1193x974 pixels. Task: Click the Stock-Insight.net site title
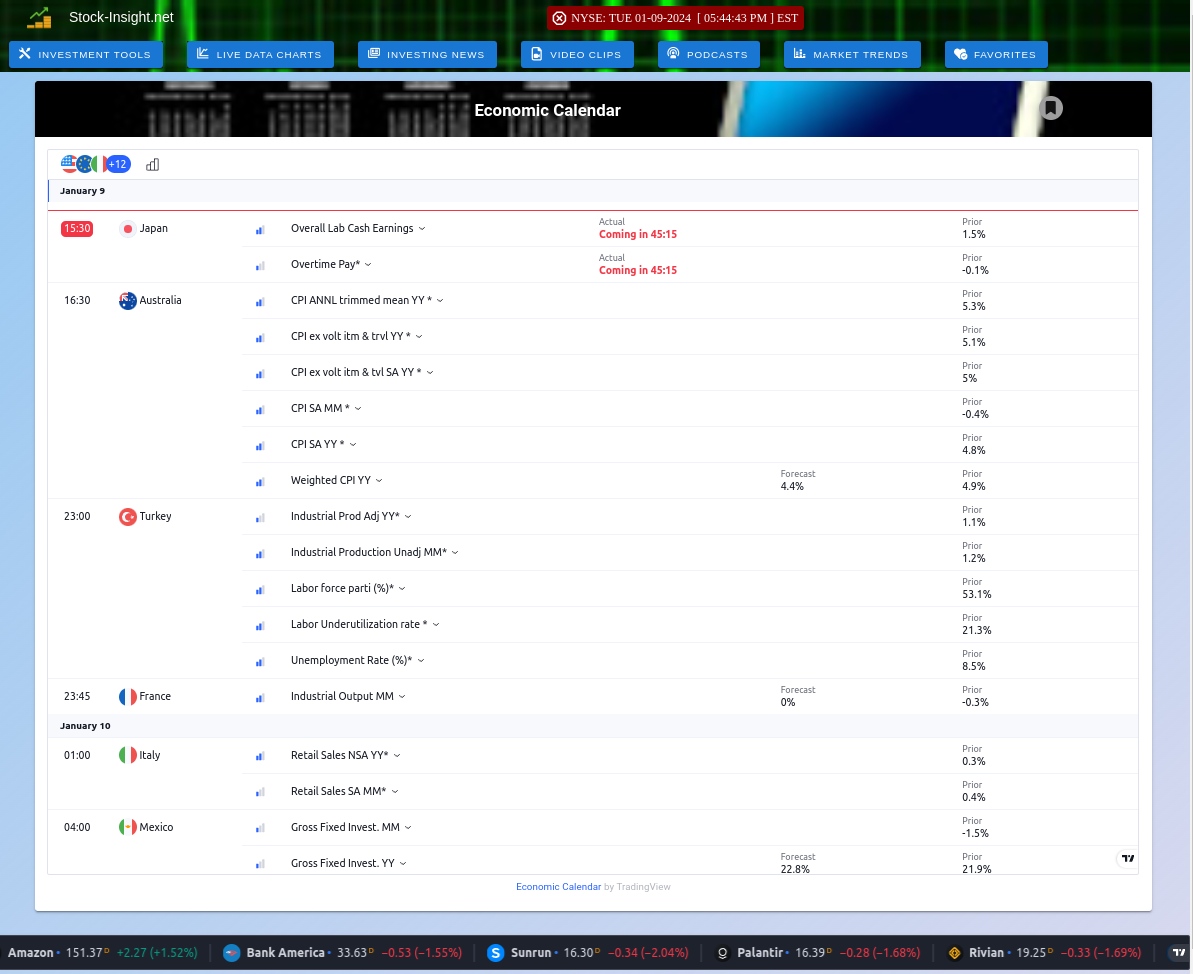tap(121, 17)
